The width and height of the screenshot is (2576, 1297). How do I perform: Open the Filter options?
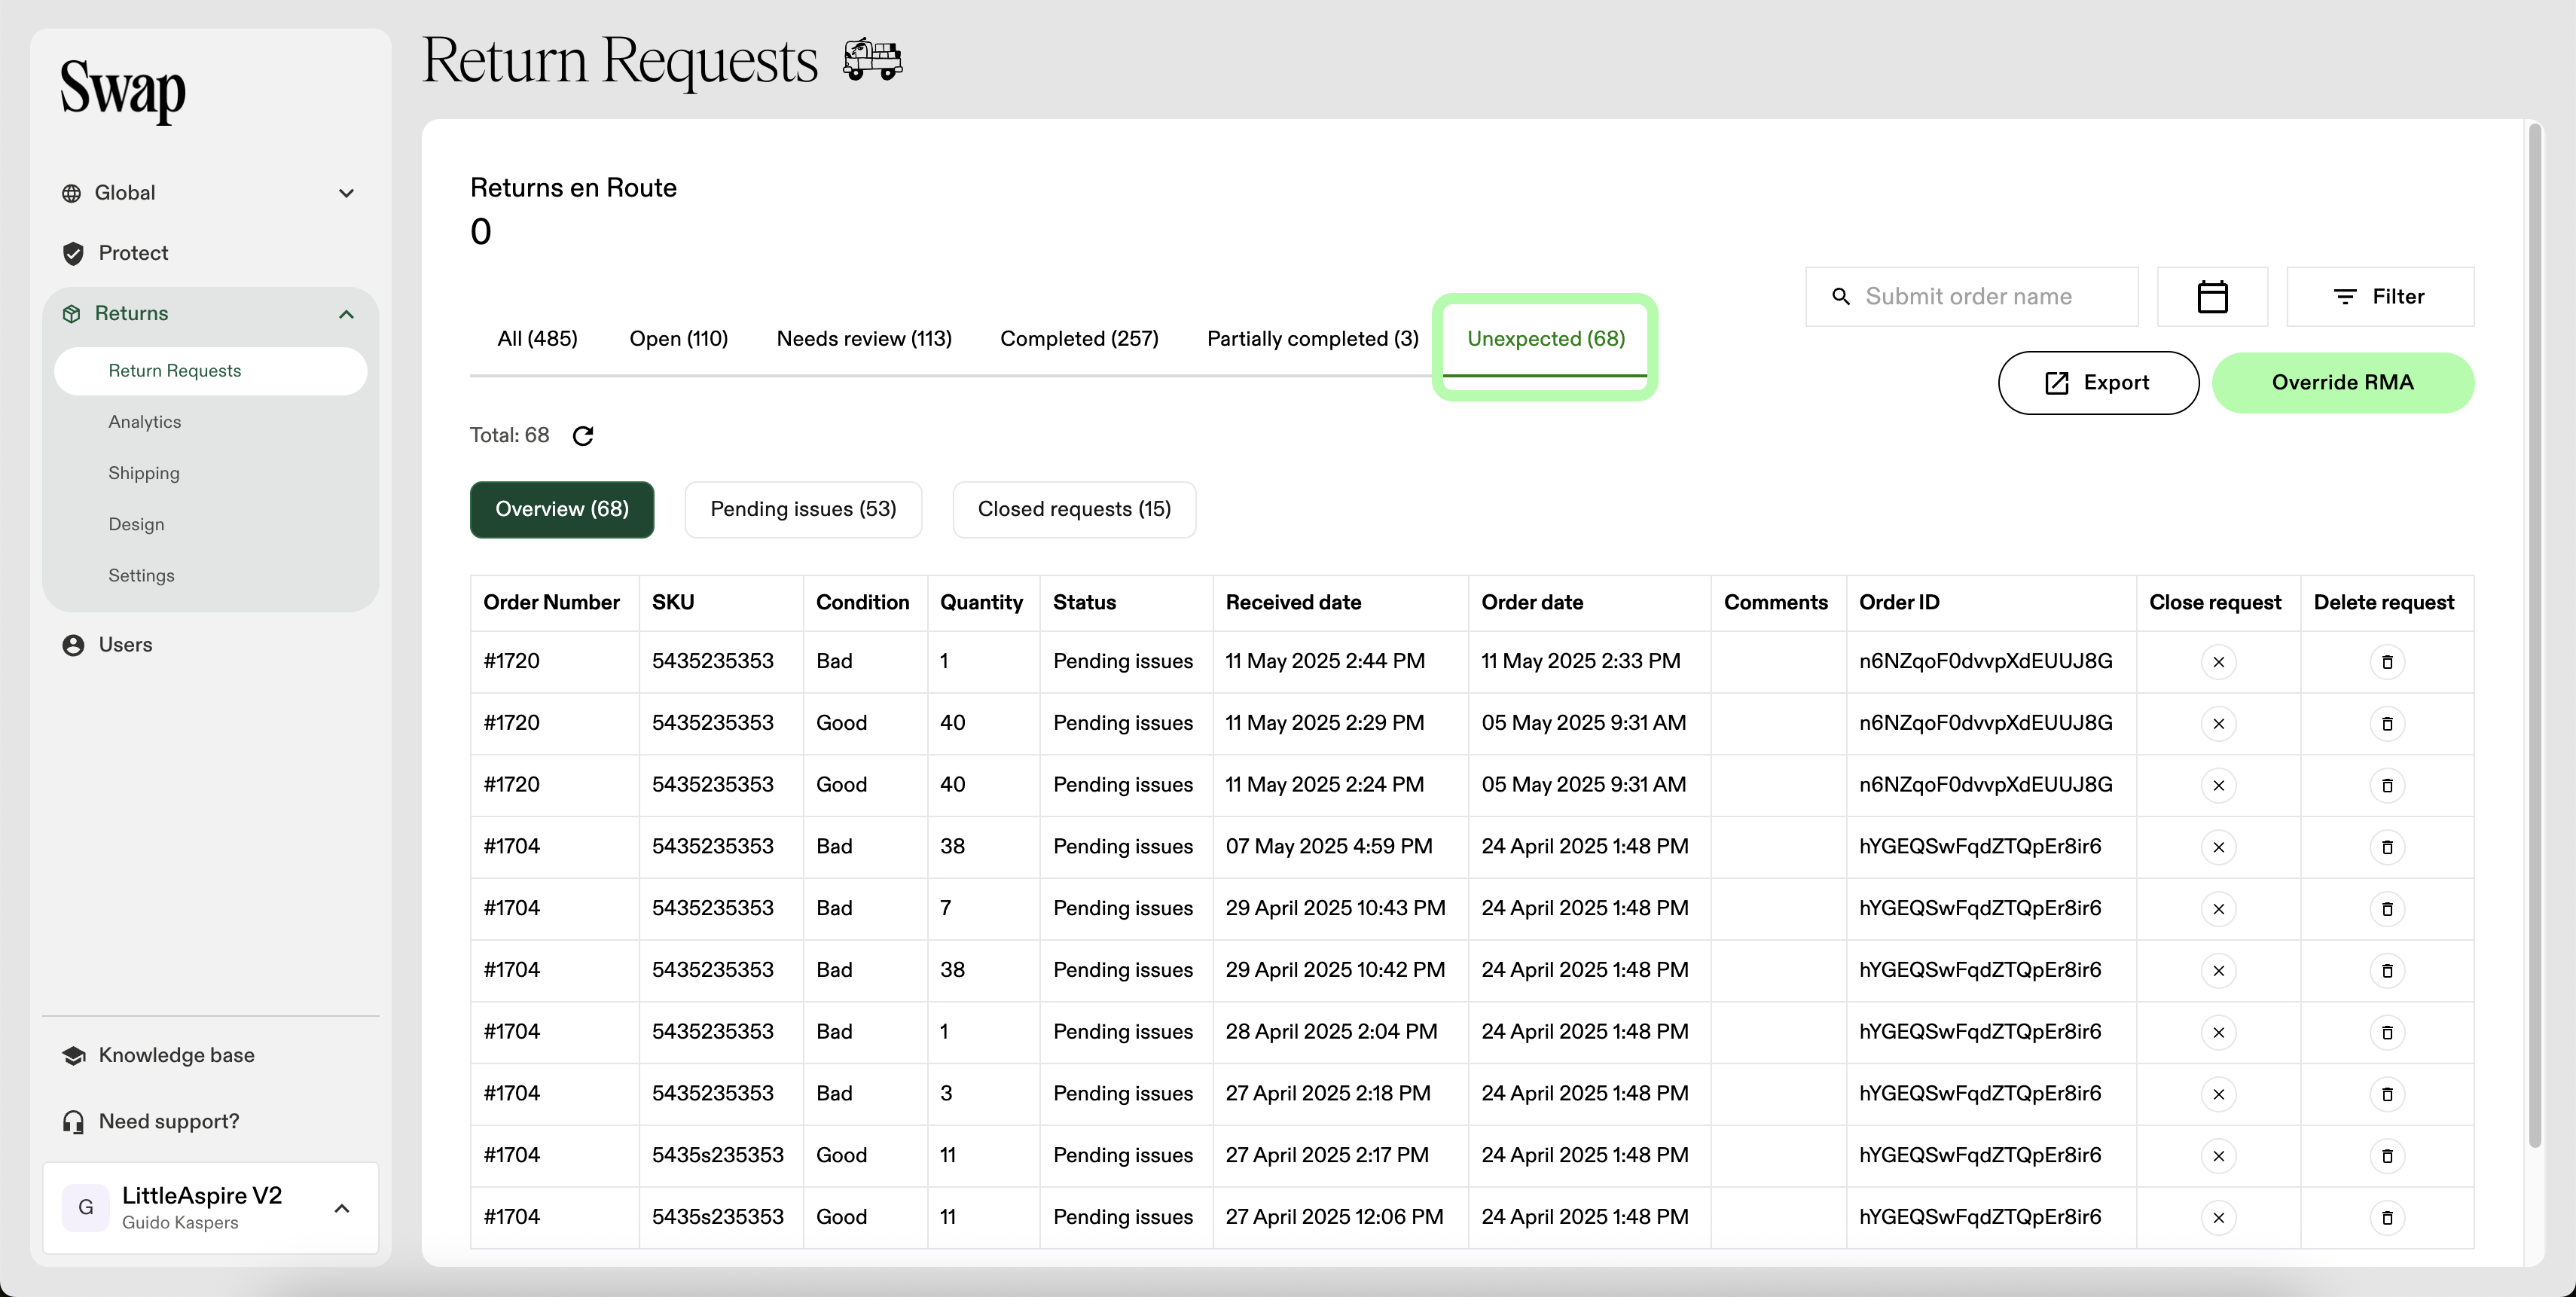pyautogui.click(x=2380, y=296)
